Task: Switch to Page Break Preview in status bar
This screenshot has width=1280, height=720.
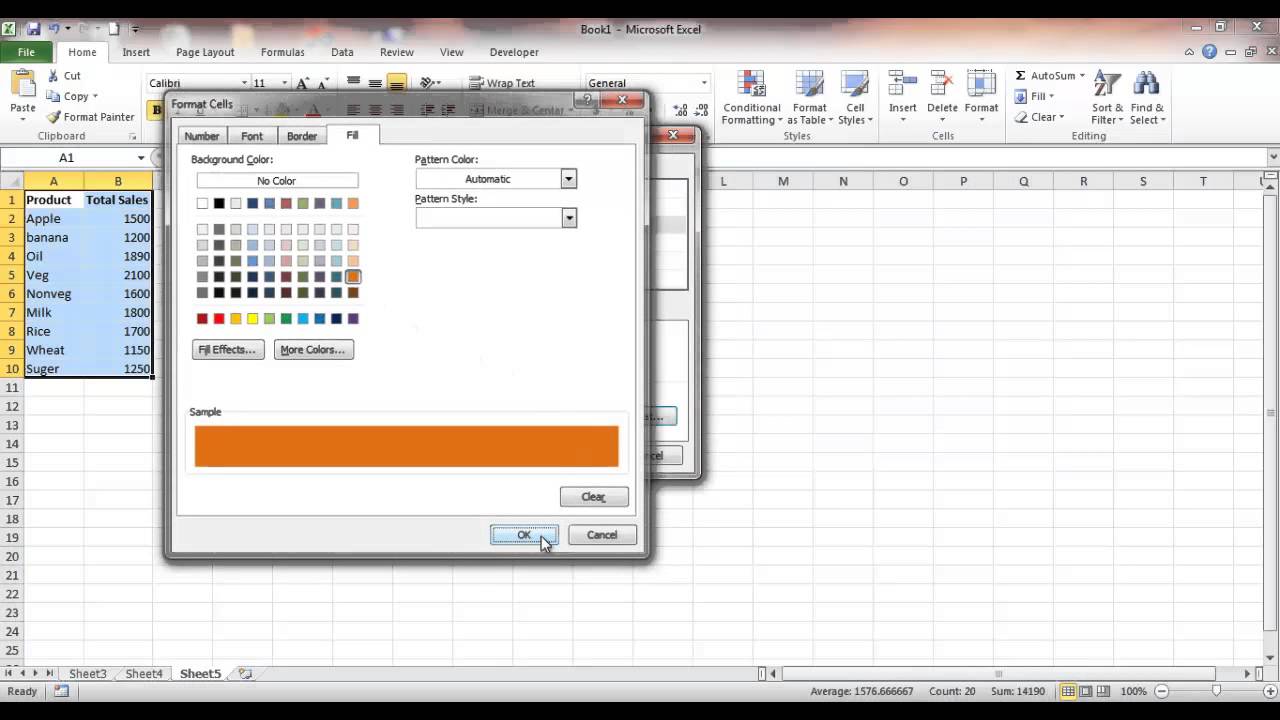Action: 1103,691
